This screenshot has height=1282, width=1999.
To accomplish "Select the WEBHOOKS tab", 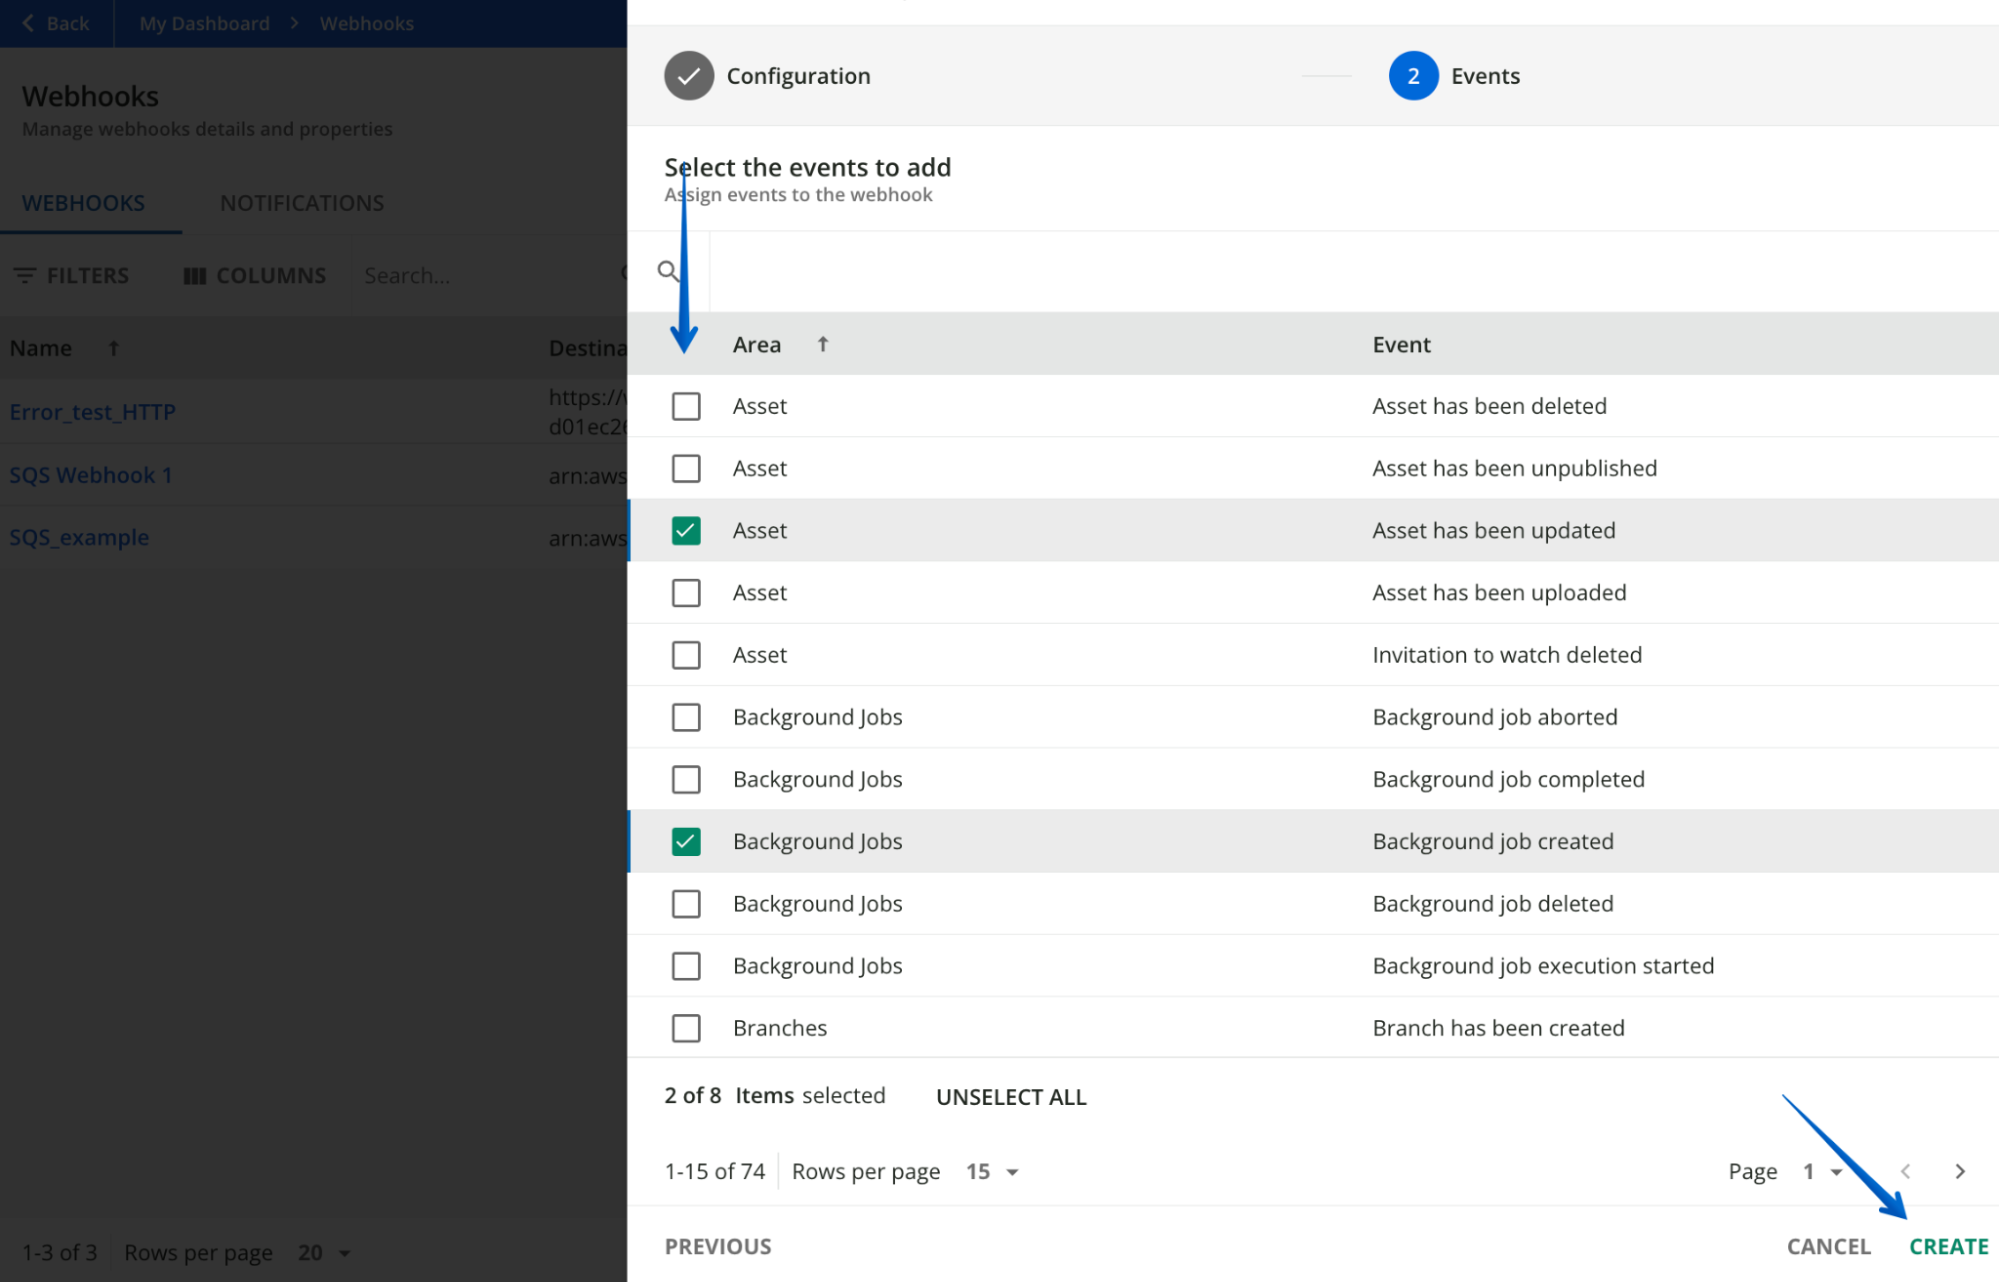I will point(83,203).
